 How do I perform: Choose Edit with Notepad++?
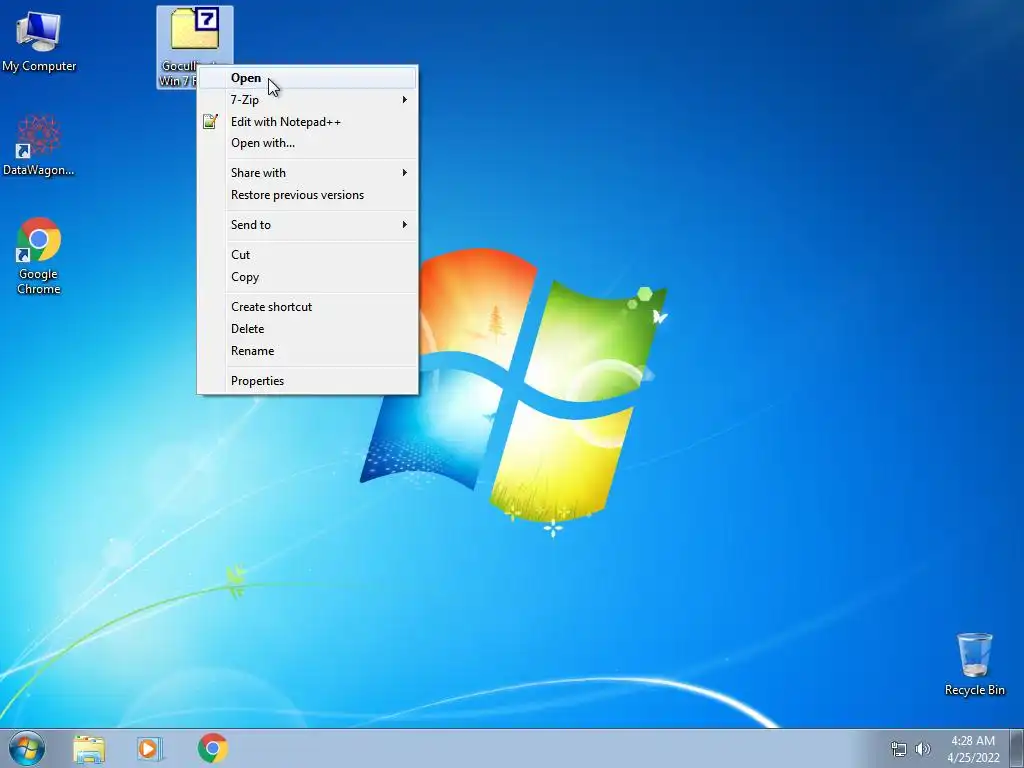307,121
